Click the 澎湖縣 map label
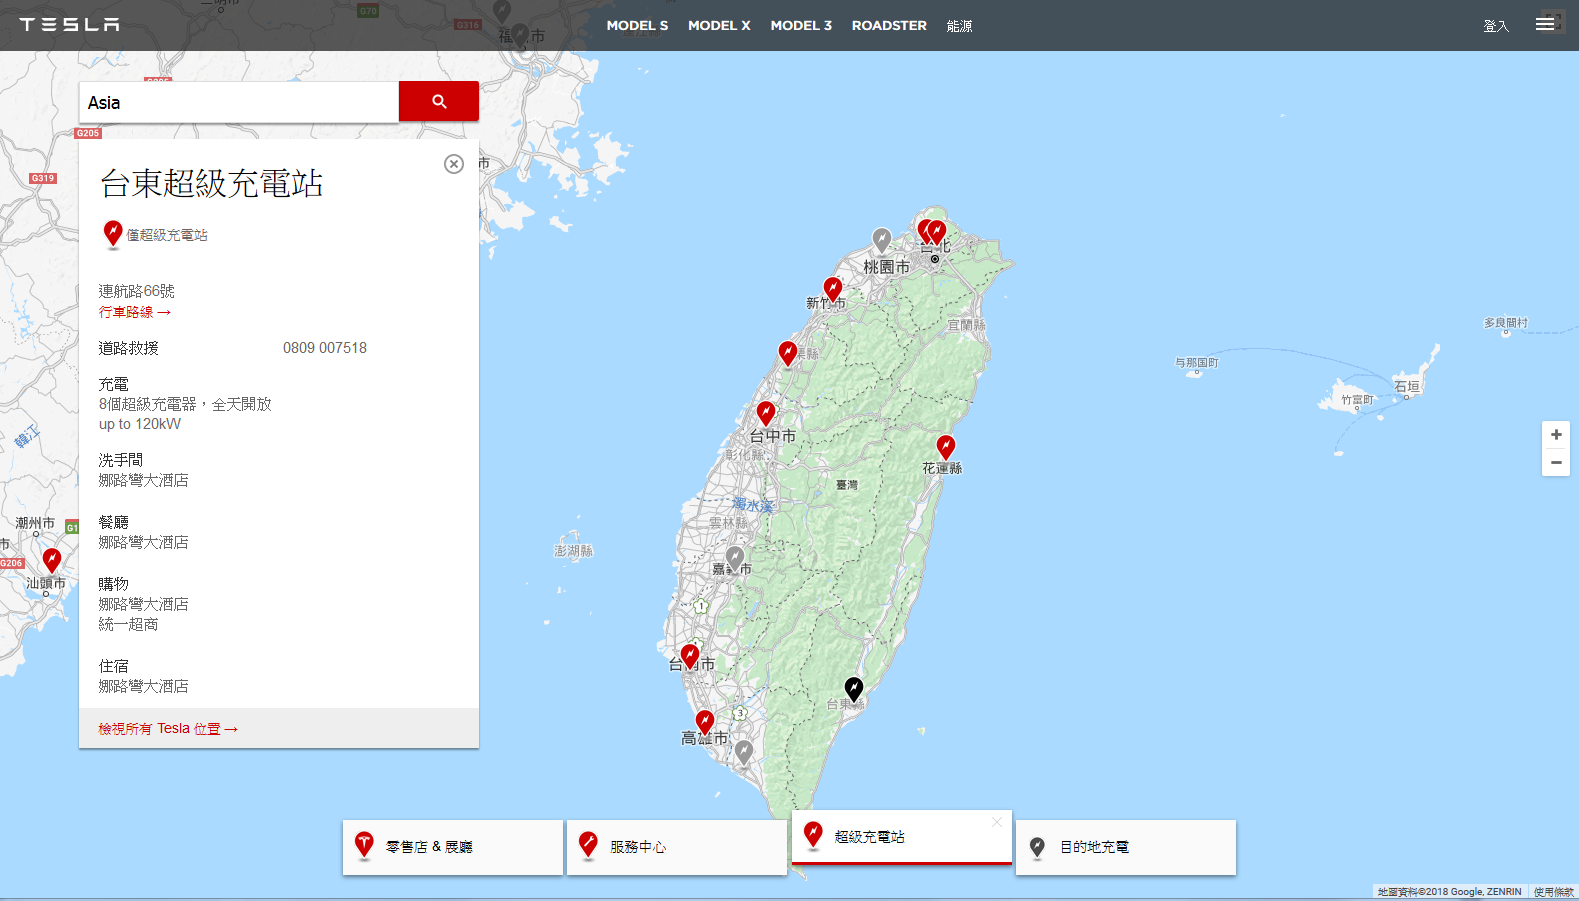The height and width of the screenshot is (901, 1579). pos(574,551)
